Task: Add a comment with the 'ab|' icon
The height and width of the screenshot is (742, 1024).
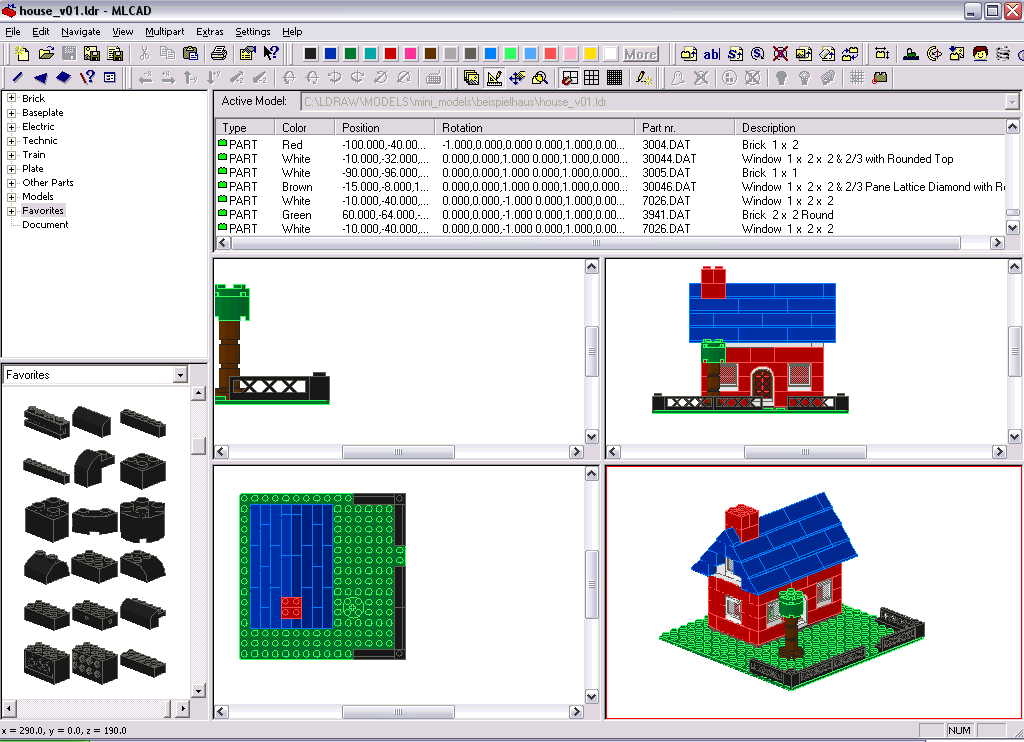Action: pyautogui.click(x=712, y=54)
